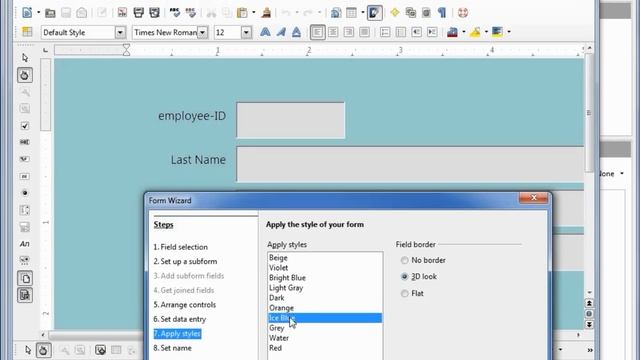Expand the Background Color arrow
Viewport: 640px width, 360px height.
[509, 32]
